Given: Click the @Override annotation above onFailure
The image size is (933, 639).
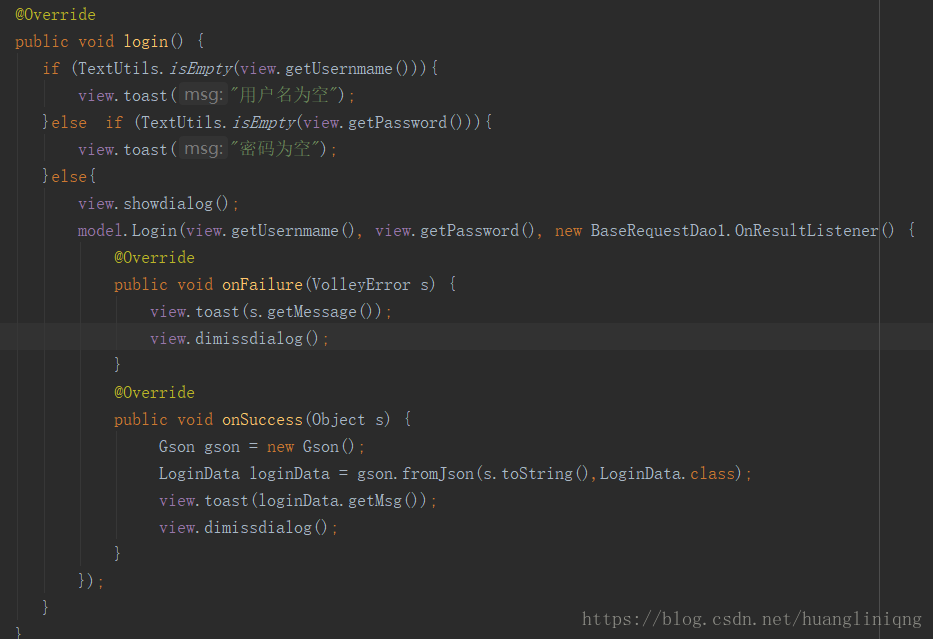Looking at the screenshot, I should (154, 258).
